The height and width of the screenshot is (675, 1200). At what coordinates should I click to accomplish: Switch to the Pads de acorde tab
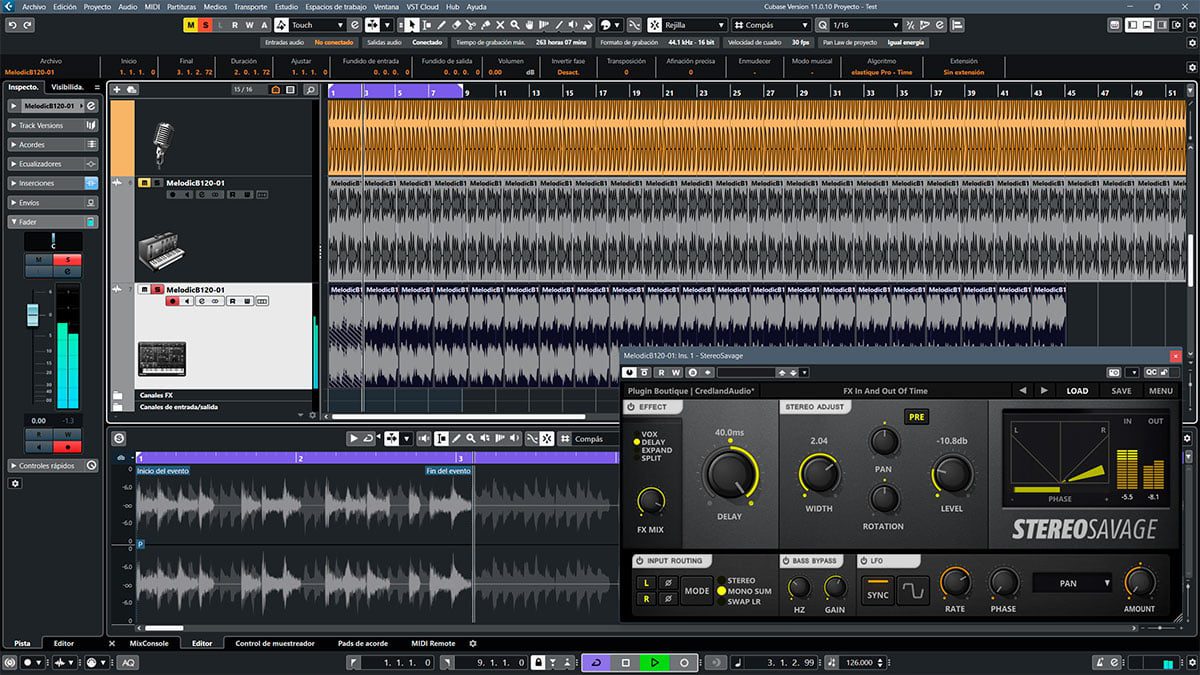pos(363,643)
